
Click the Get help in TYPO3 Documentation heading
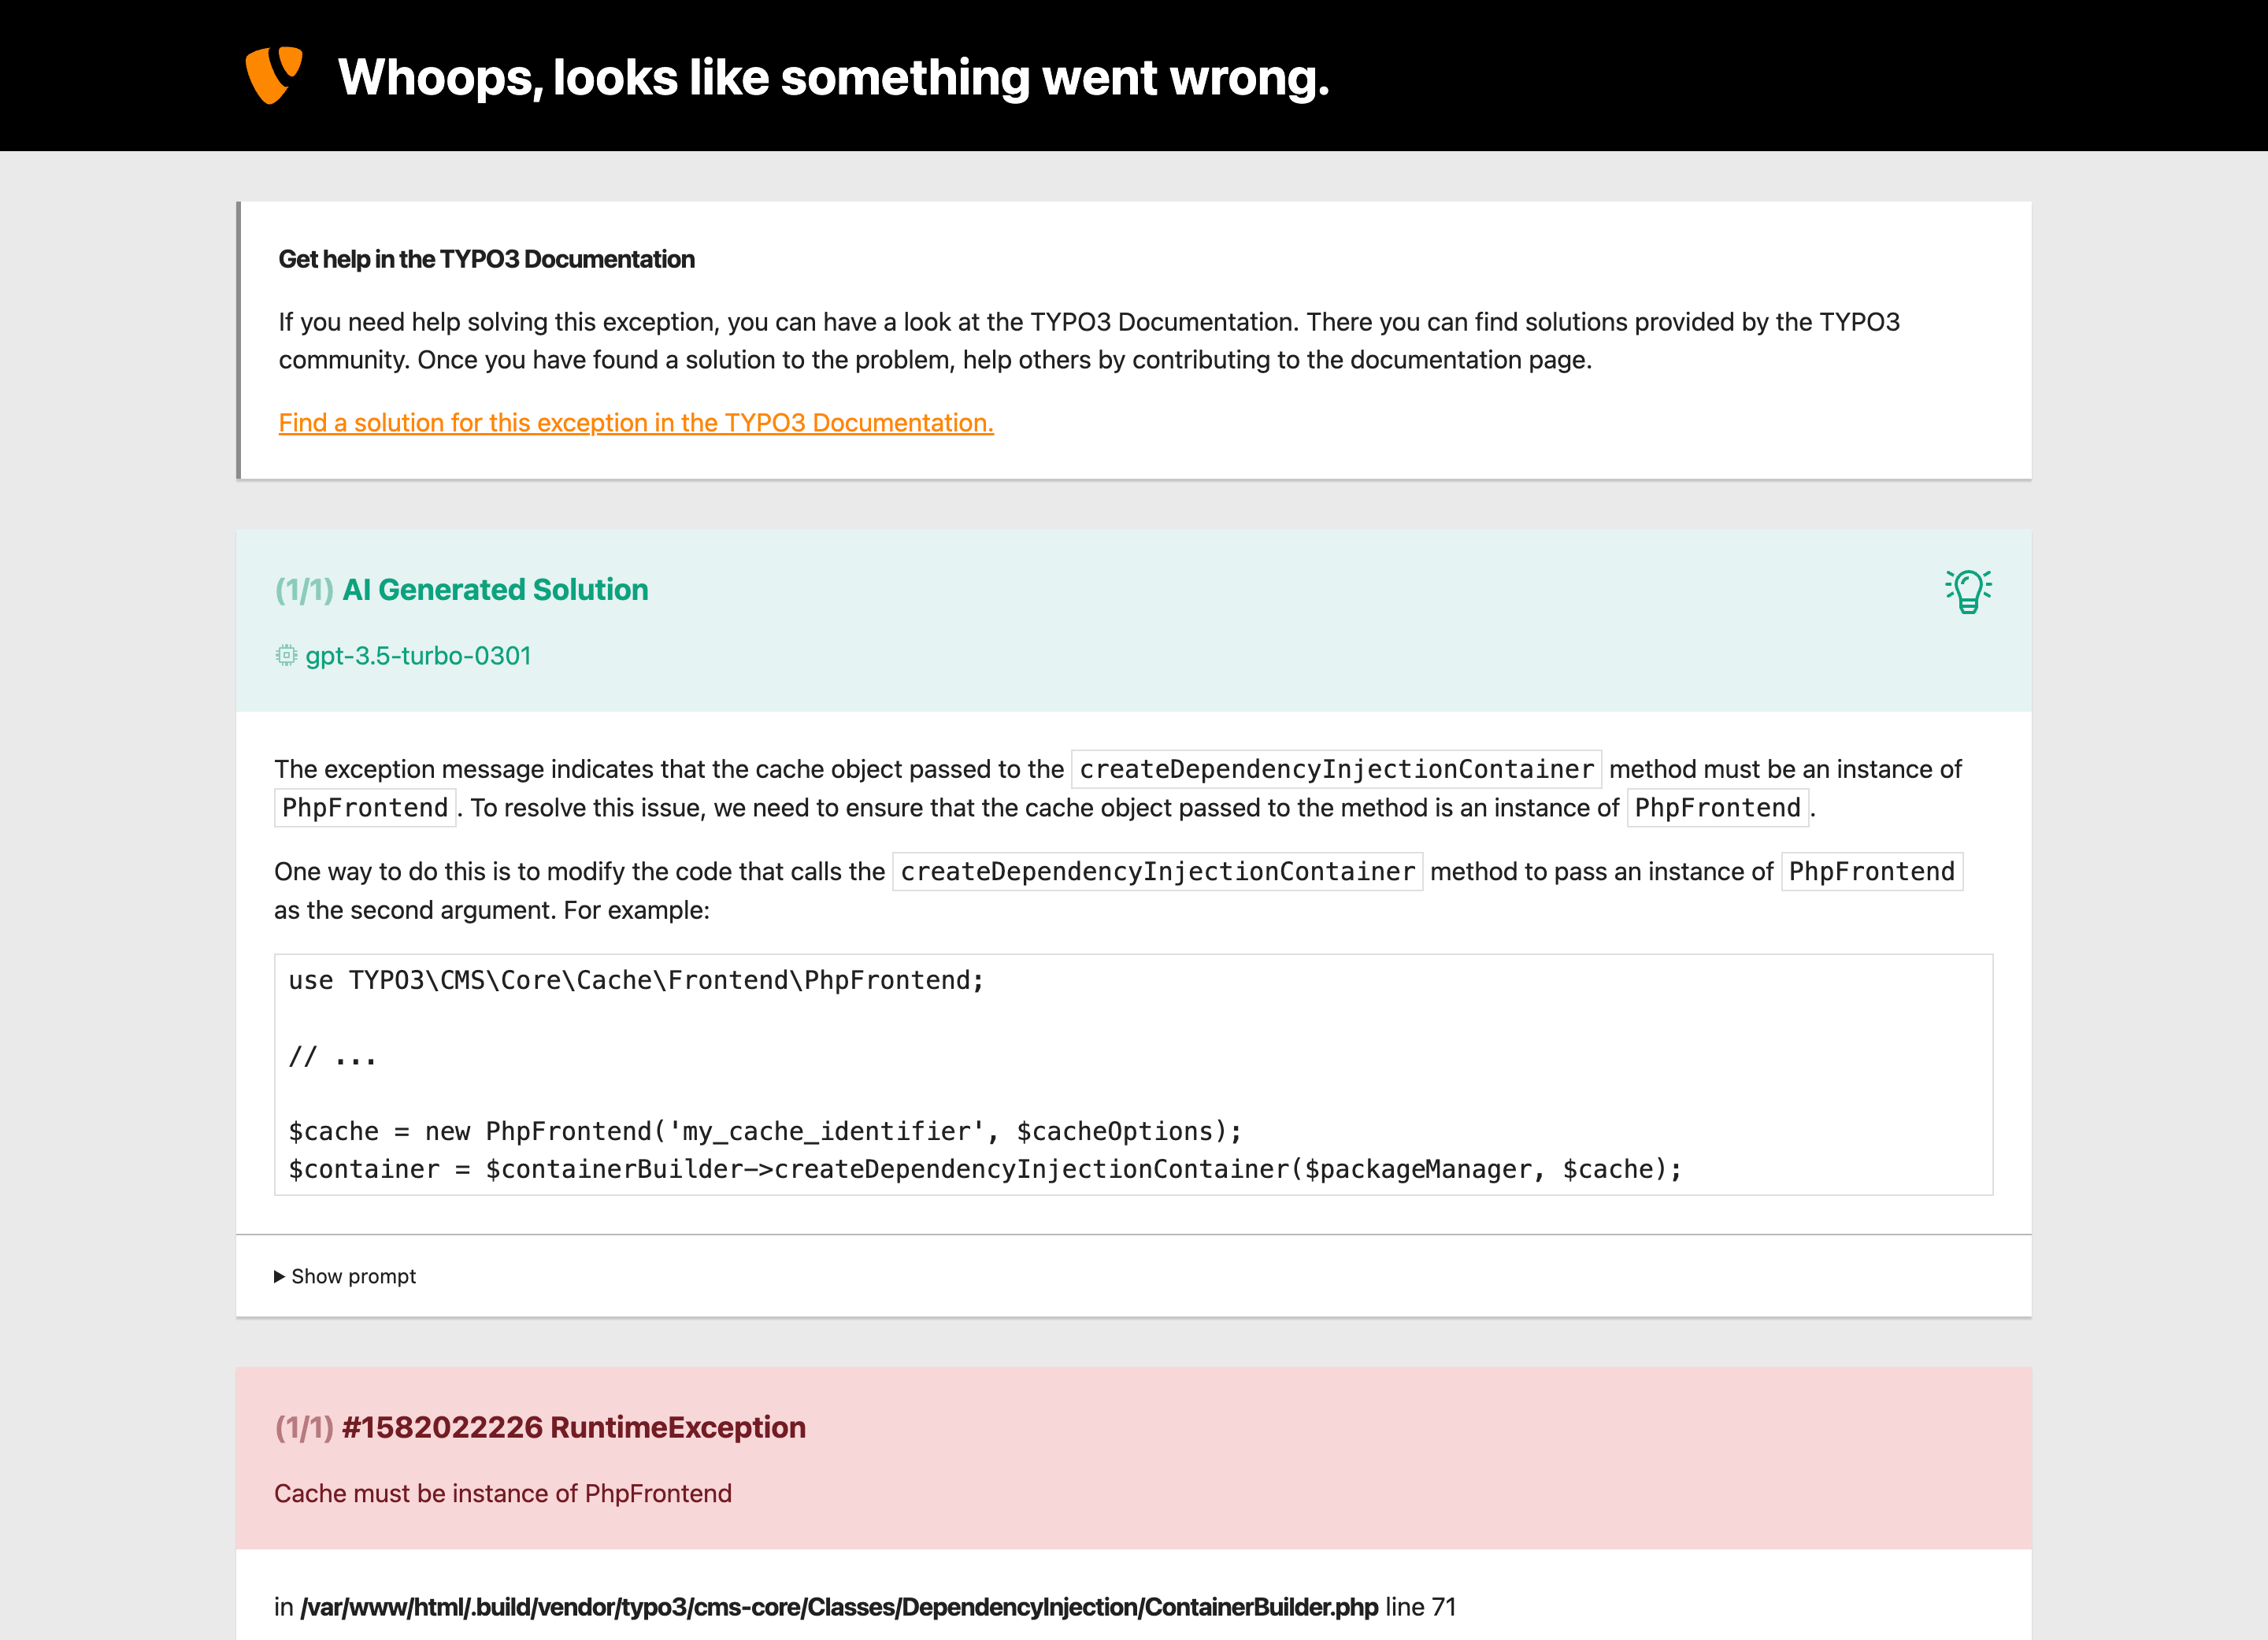click(x=486, y=258)
